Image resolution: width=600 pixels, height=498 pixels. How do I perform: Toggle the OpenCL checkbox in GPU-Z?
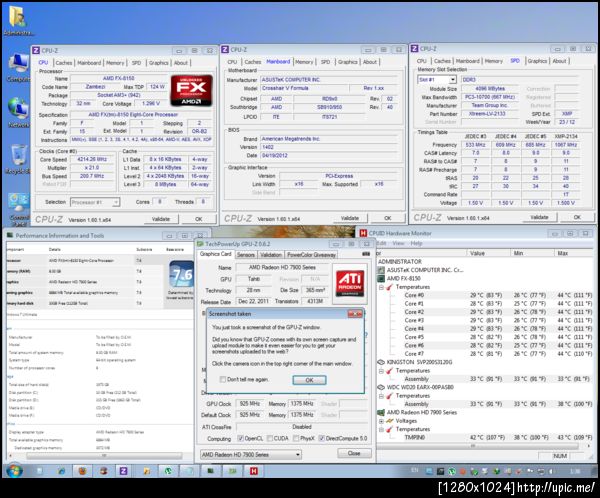pos(240,438)
